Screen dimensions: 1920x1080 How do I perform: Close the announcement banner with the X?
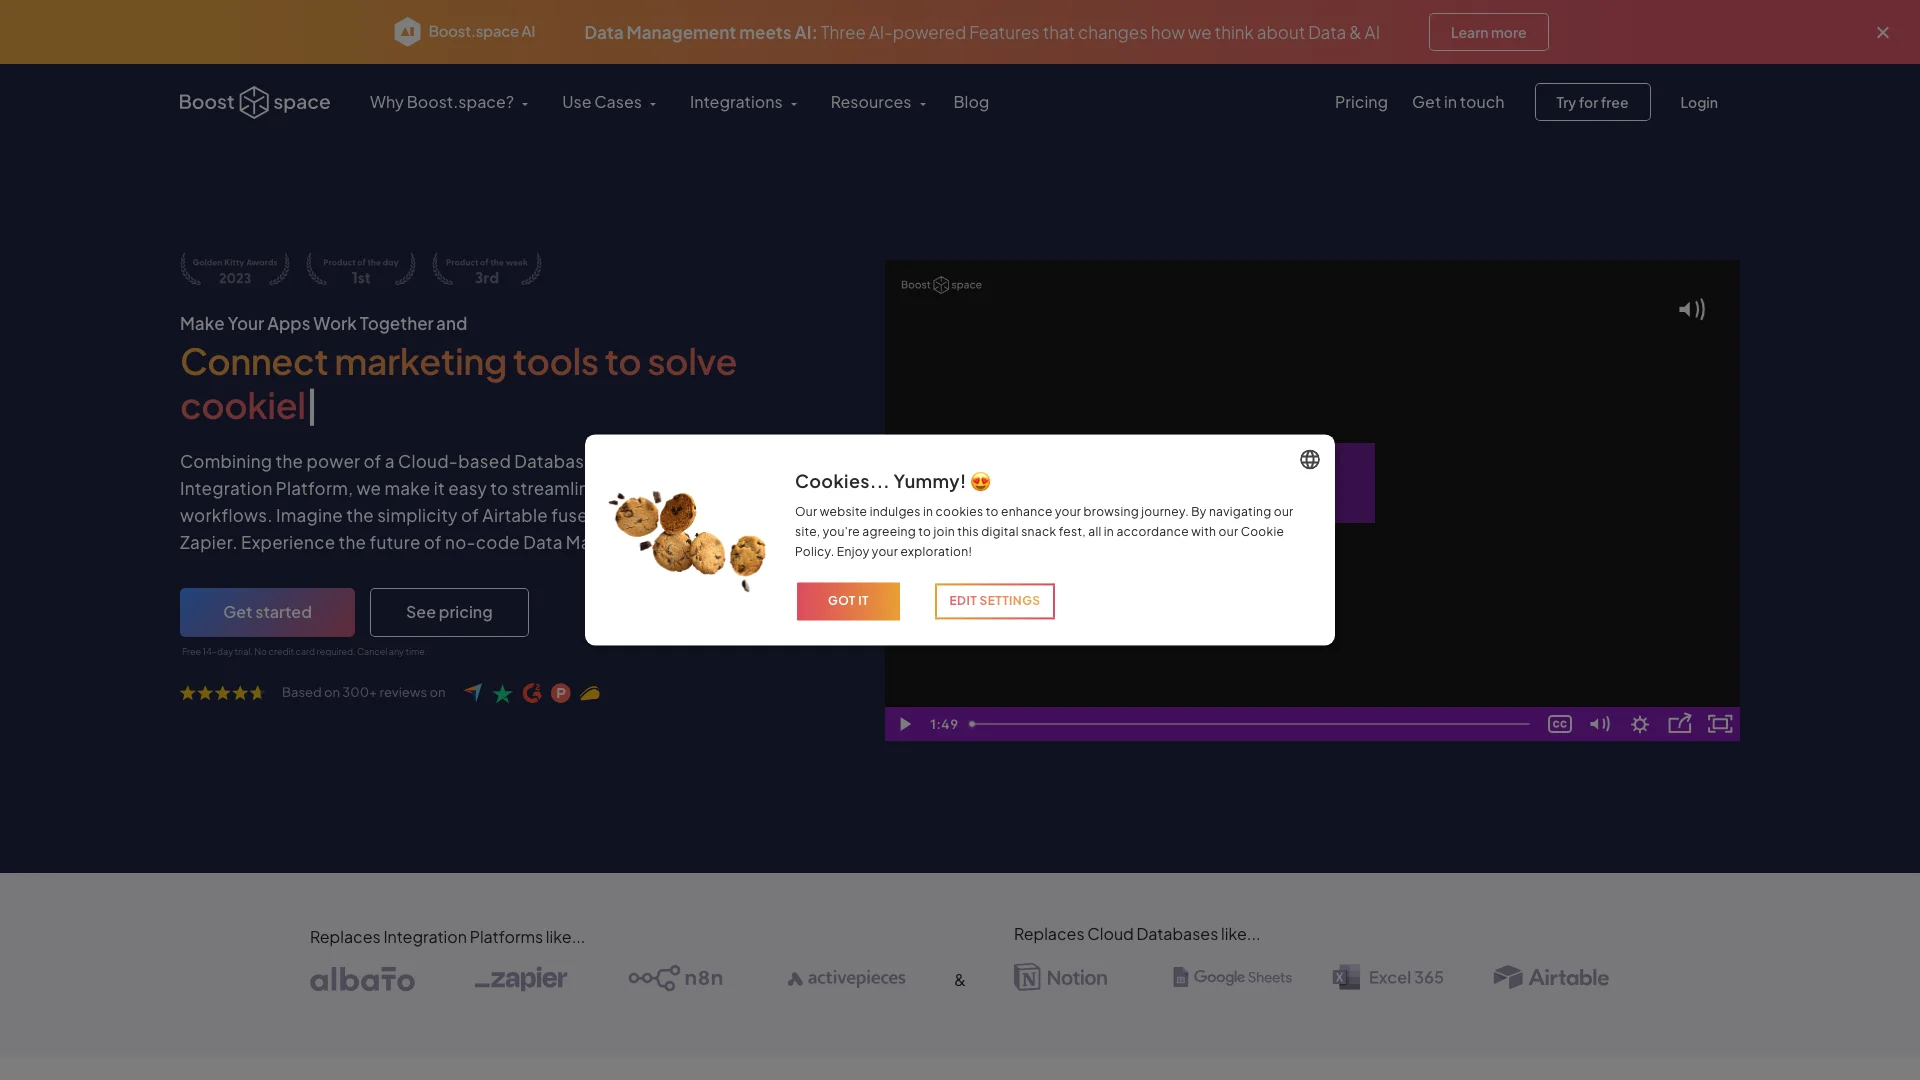click(1883, 32)
